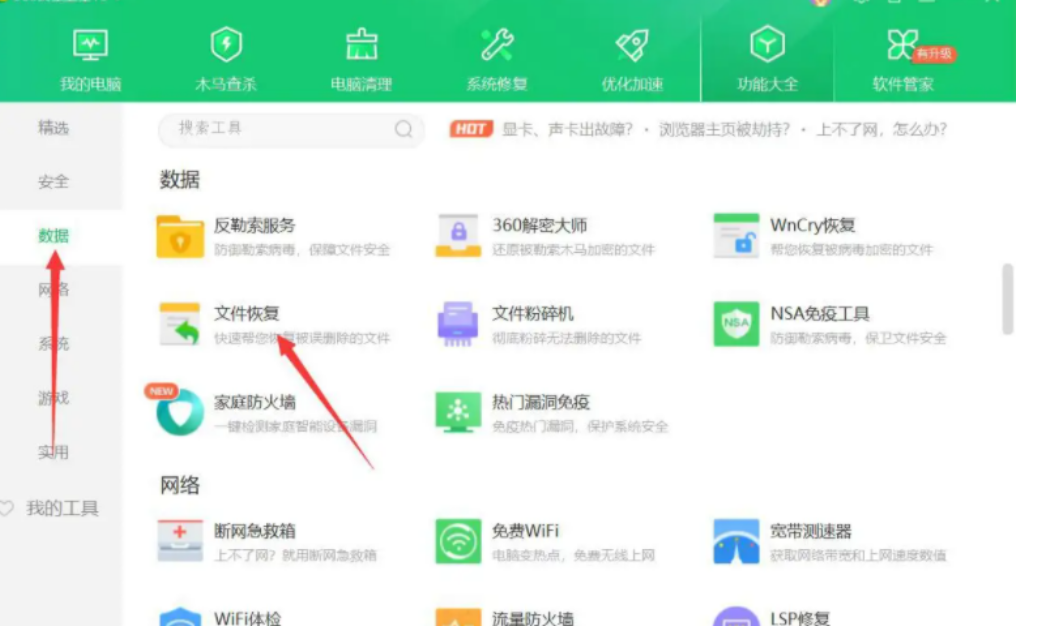
Task: Click WnCry恢复 title text
Action: (812, 225)
